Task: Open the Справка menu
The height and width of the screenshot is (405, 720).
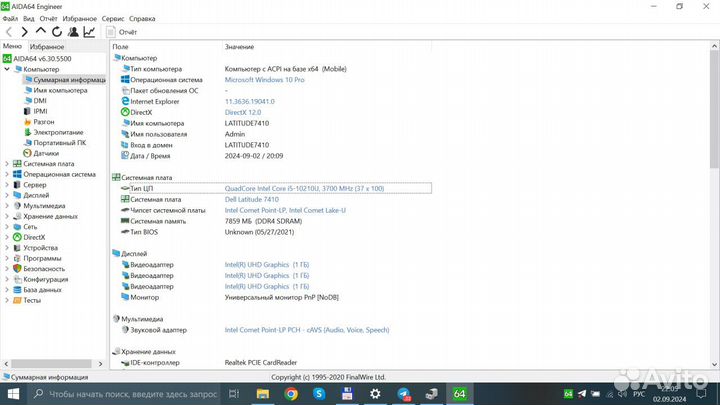Action: coord(142,19)
